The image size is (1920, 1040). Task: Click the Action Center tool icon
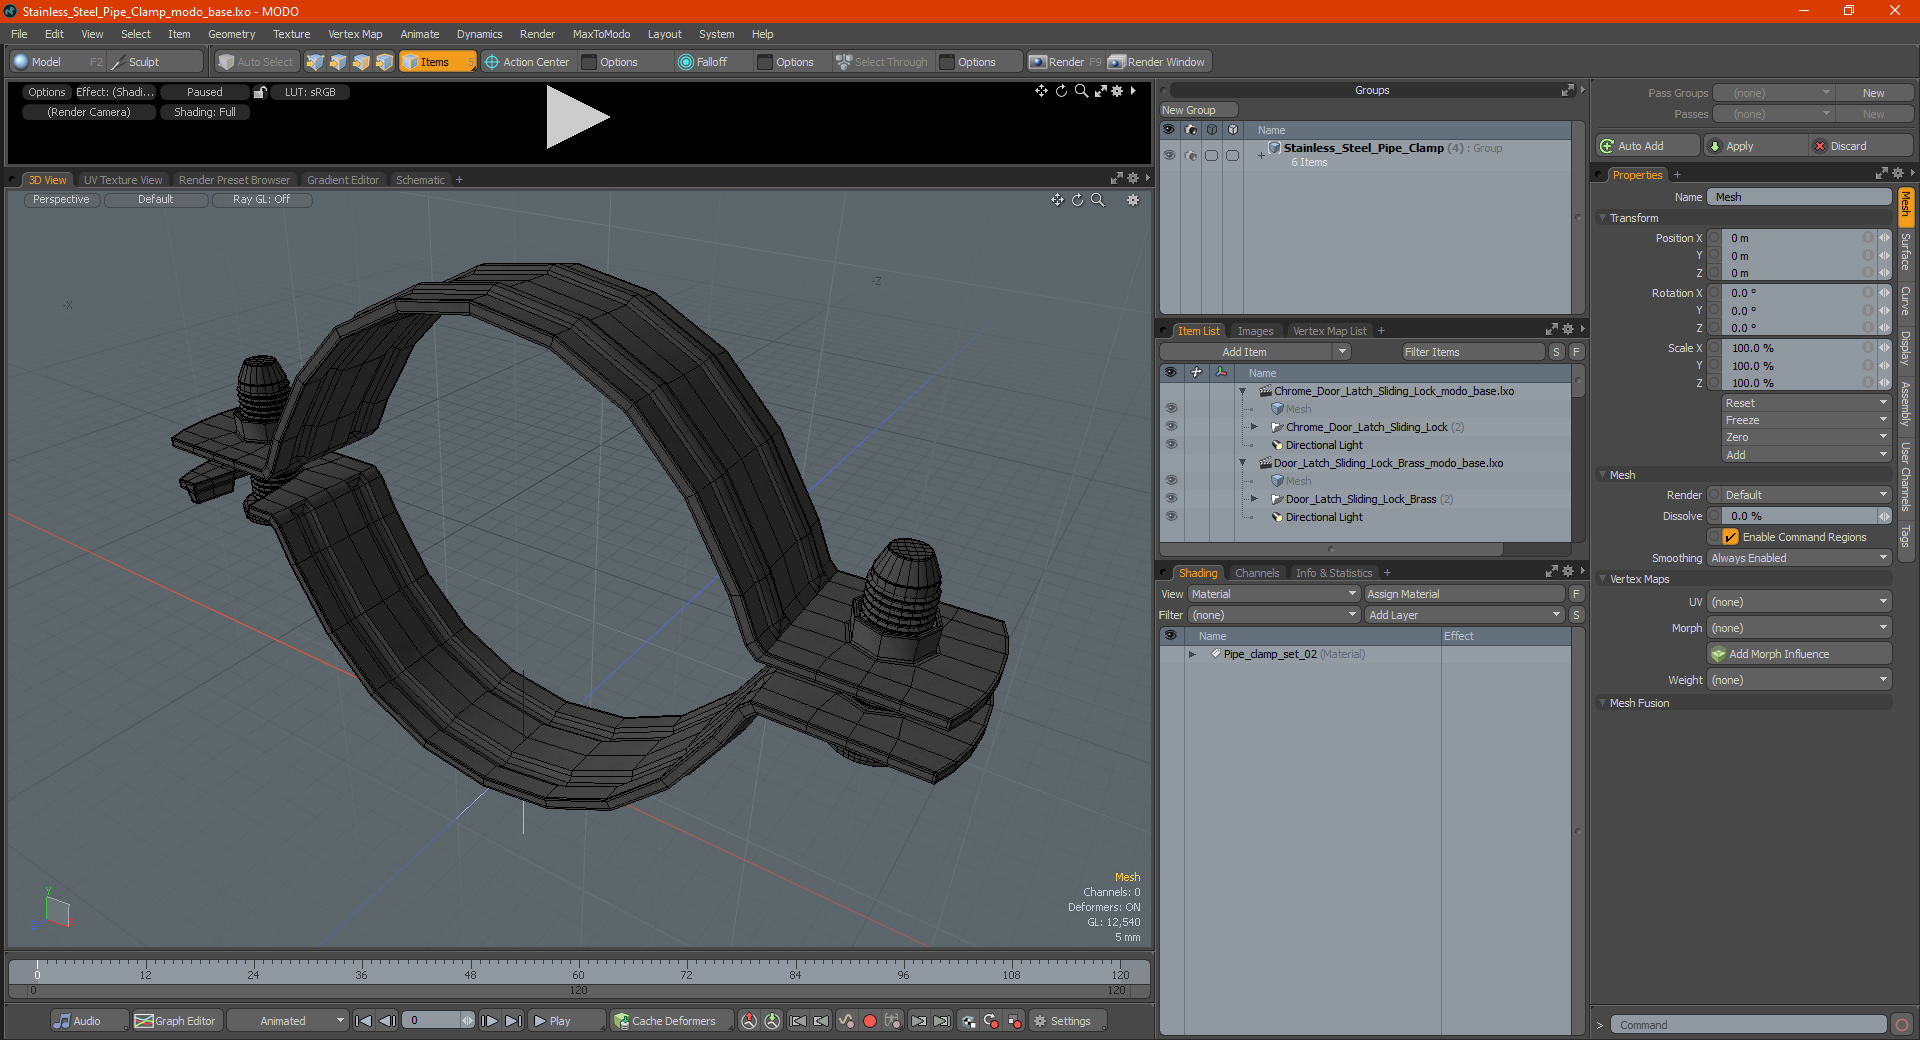pos(492,62)
